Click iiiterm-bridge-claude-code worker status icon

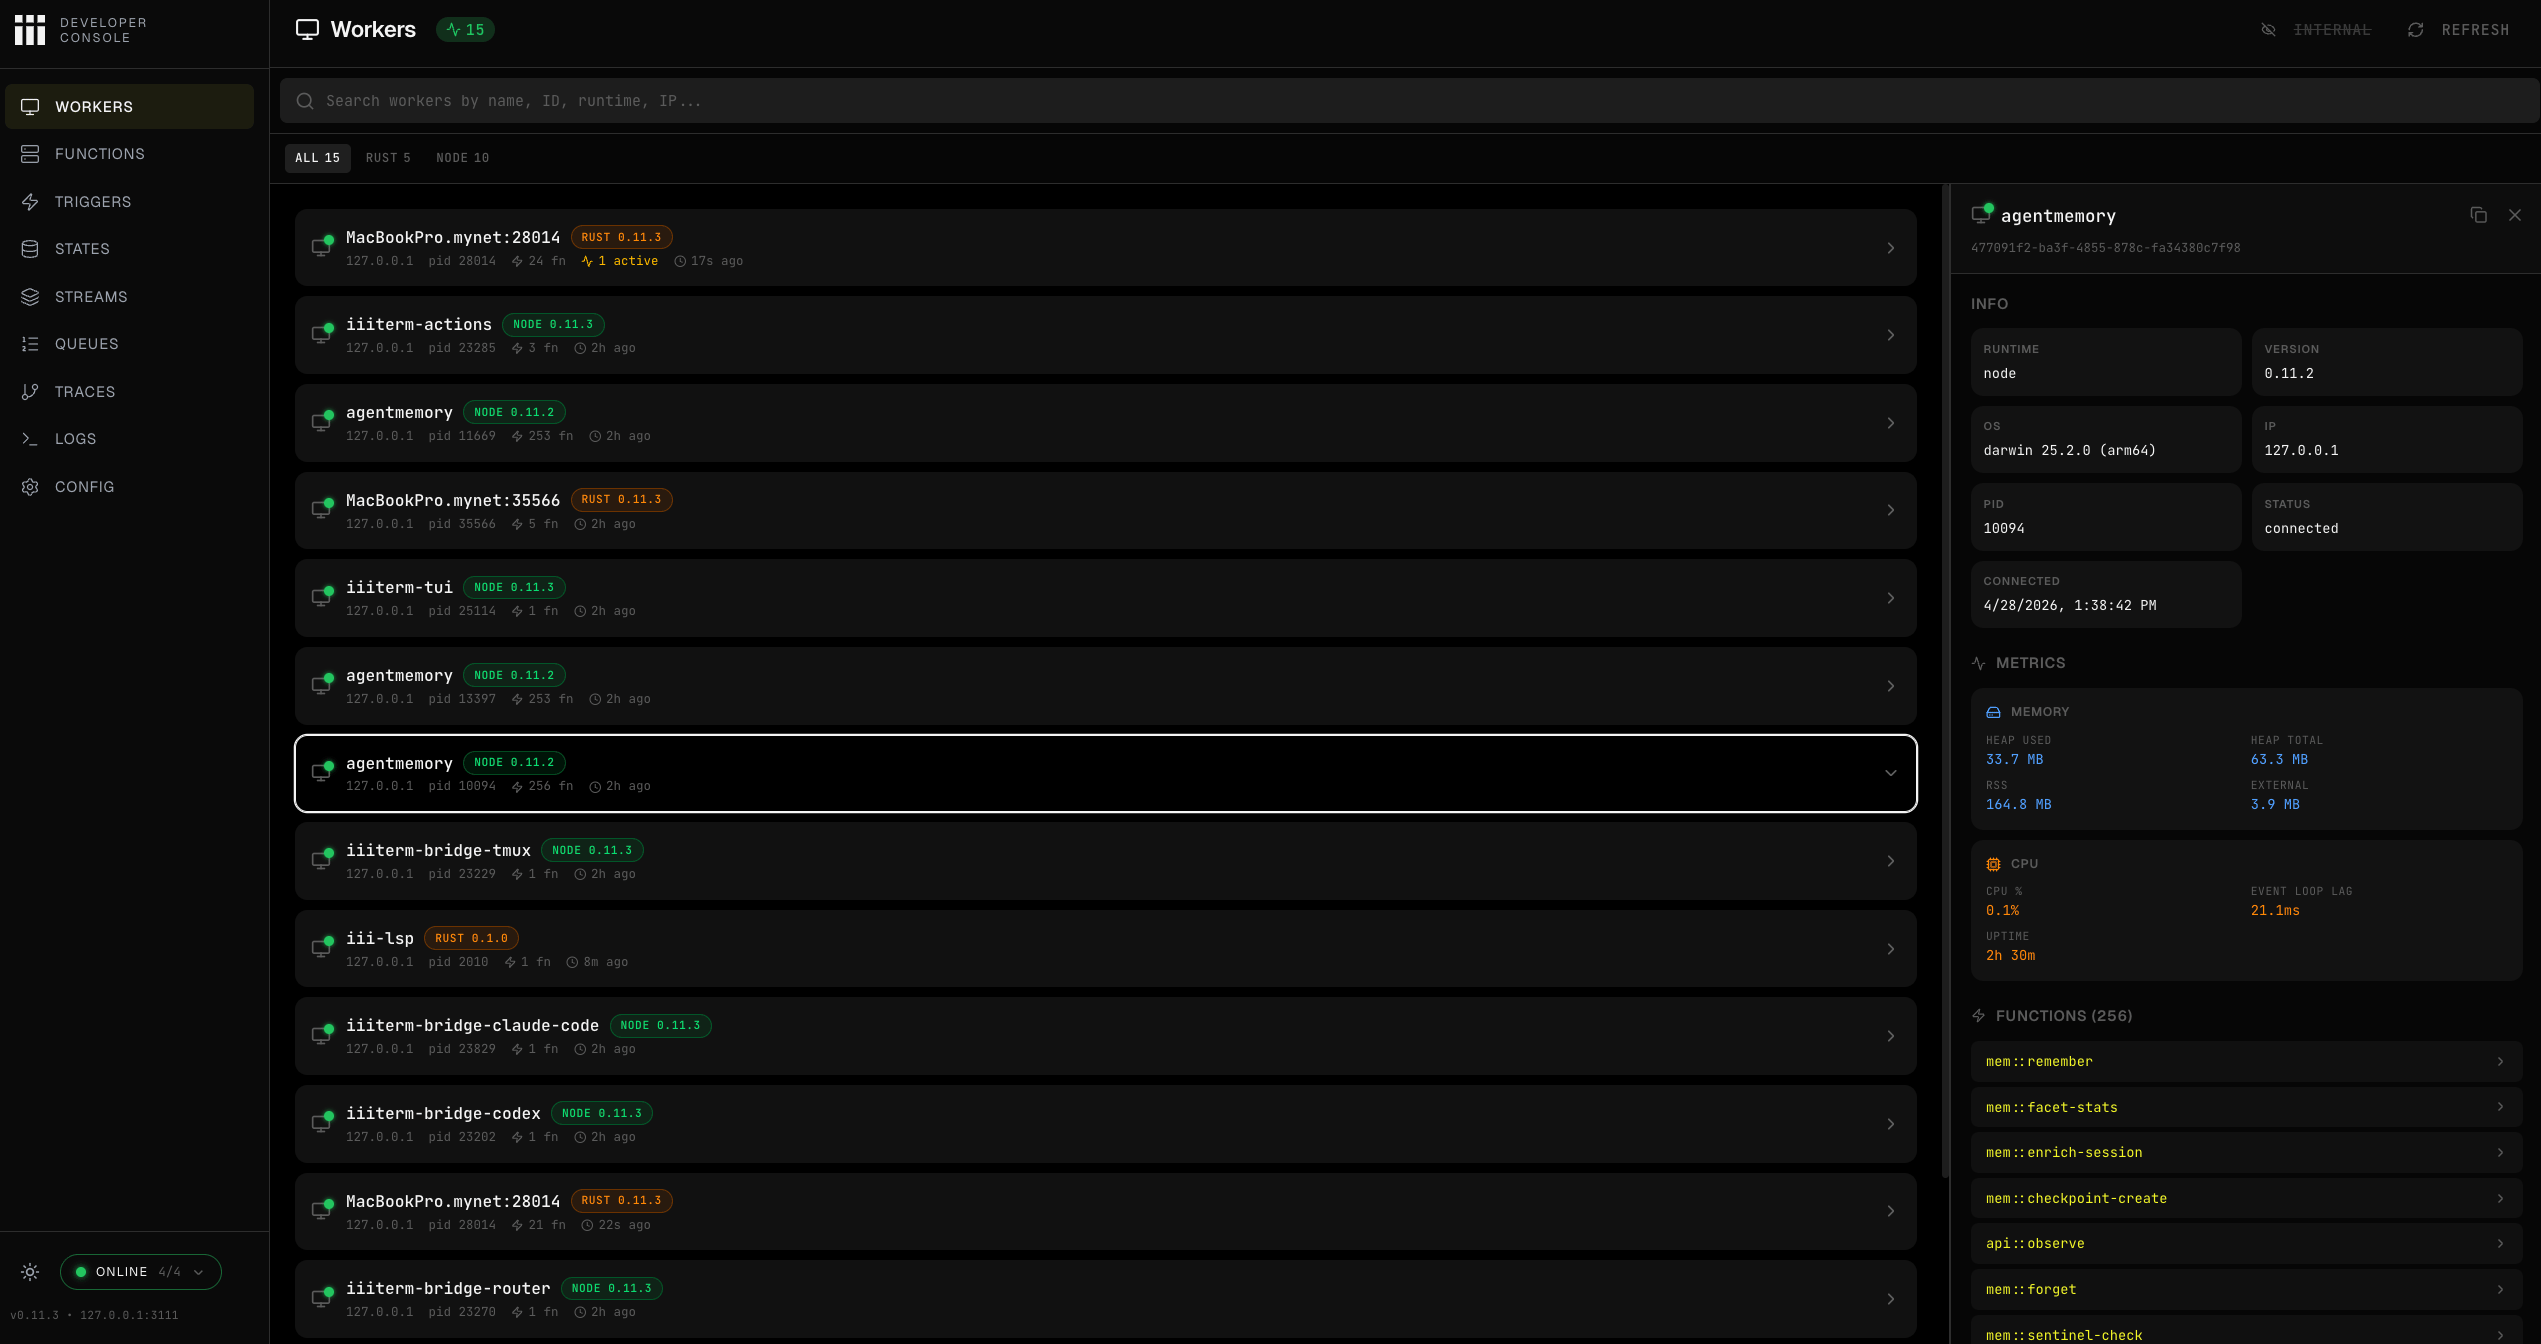[322, 1035]
